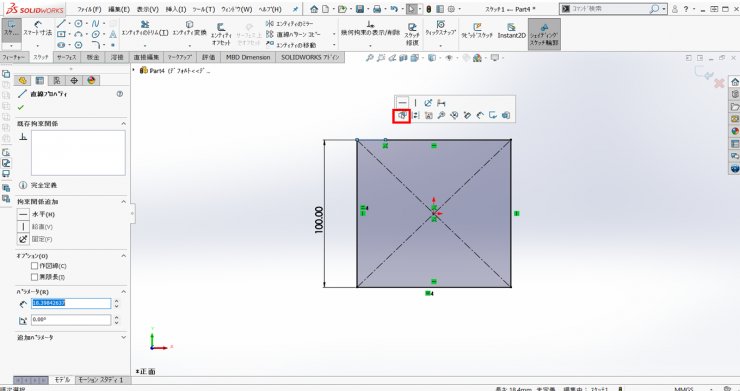Expand the Part4 tree node arrow
740x391 pixels.
click(134, 70)
